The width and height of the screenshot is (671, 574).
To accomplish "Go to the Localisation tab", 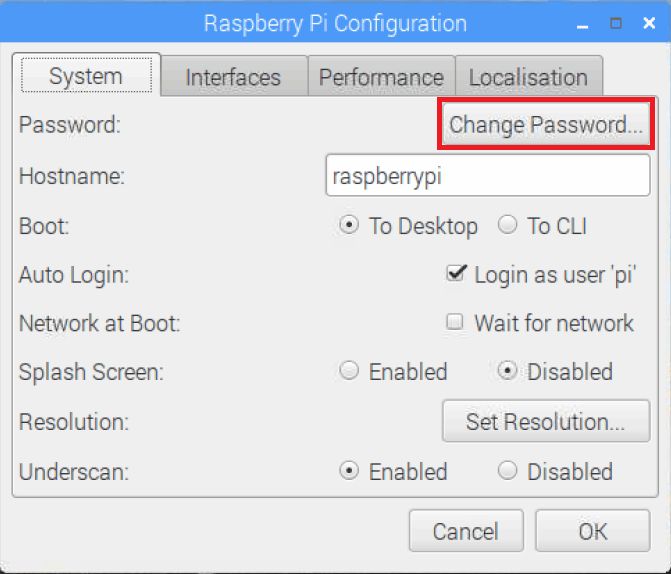I will 528,78.
